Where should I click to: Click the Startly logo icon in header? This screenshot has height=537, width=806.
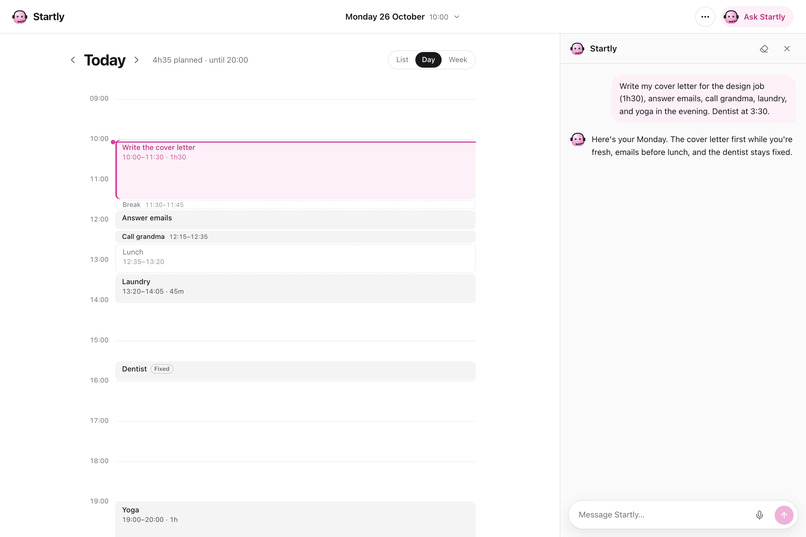tap(20, 16)
